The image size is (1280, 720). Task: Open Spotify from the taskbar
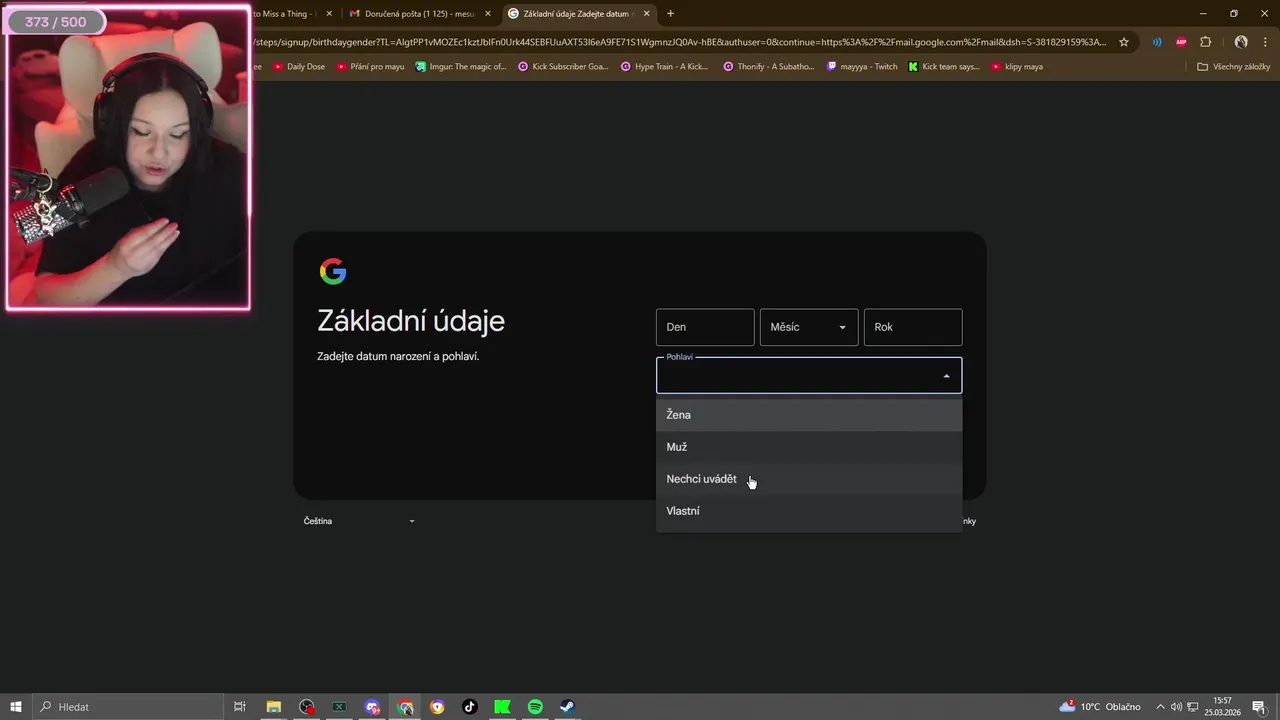coord(535,707)
